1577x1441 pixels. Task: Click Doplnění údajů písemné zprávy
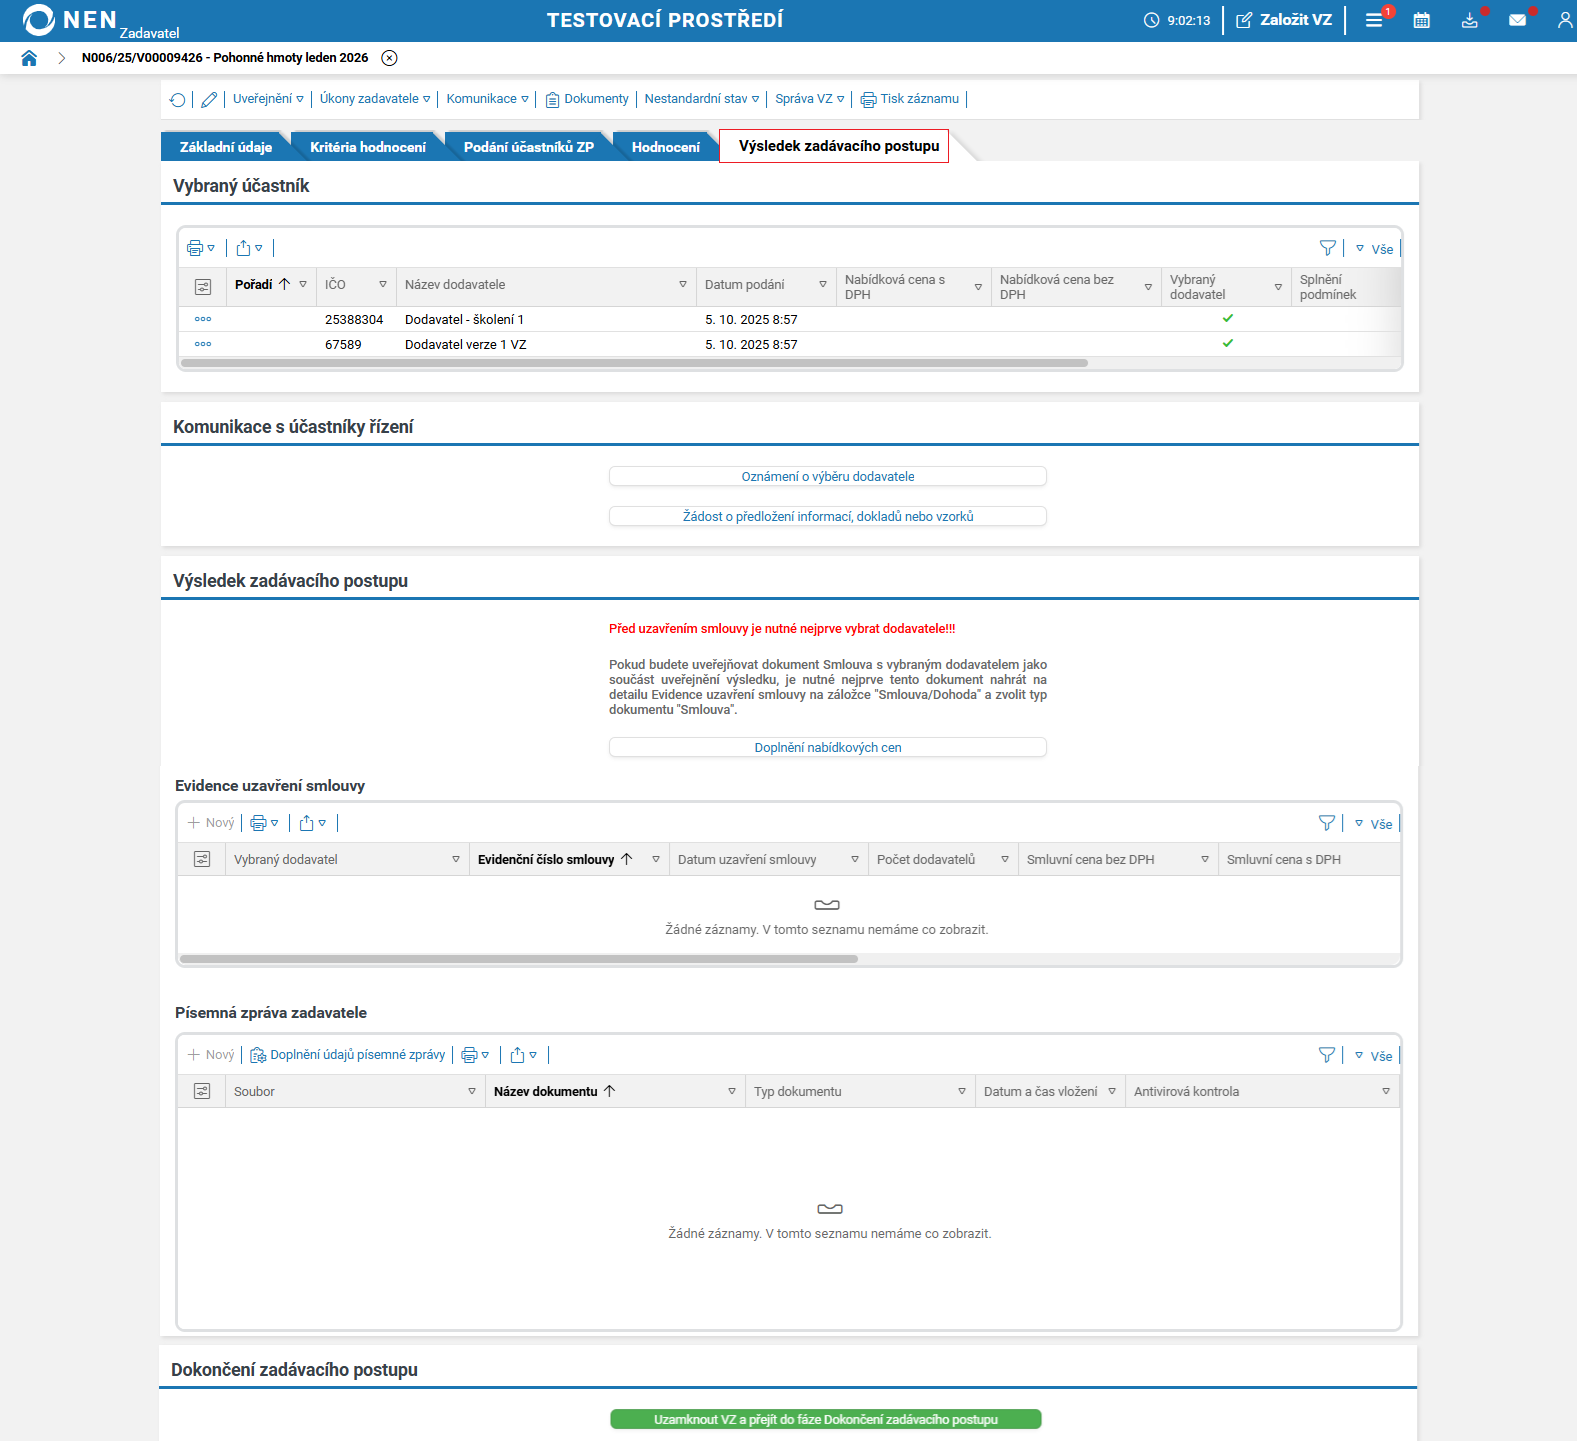pos(347,1055)
